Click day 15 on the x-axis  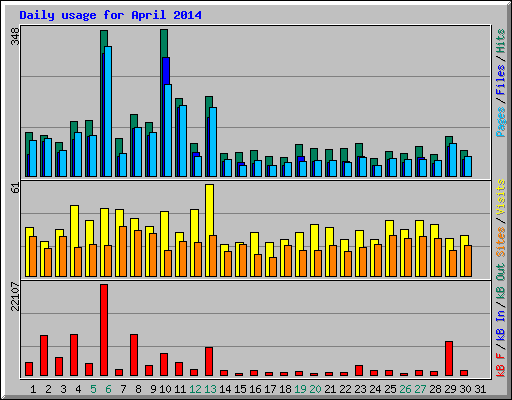[x=240, y=389]
